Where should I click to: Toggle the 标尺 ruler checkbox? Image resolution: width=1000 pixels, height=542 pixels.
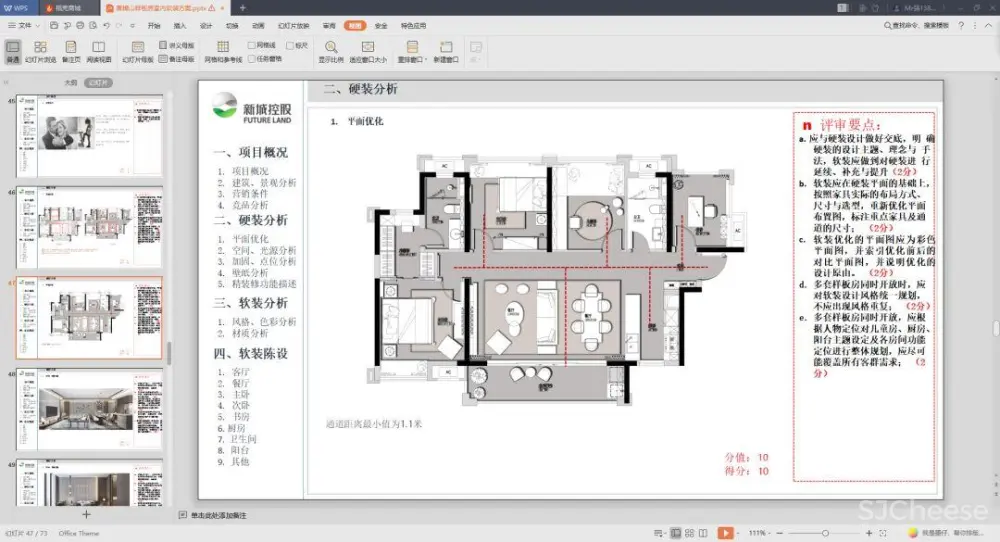(x=290, y=45)
